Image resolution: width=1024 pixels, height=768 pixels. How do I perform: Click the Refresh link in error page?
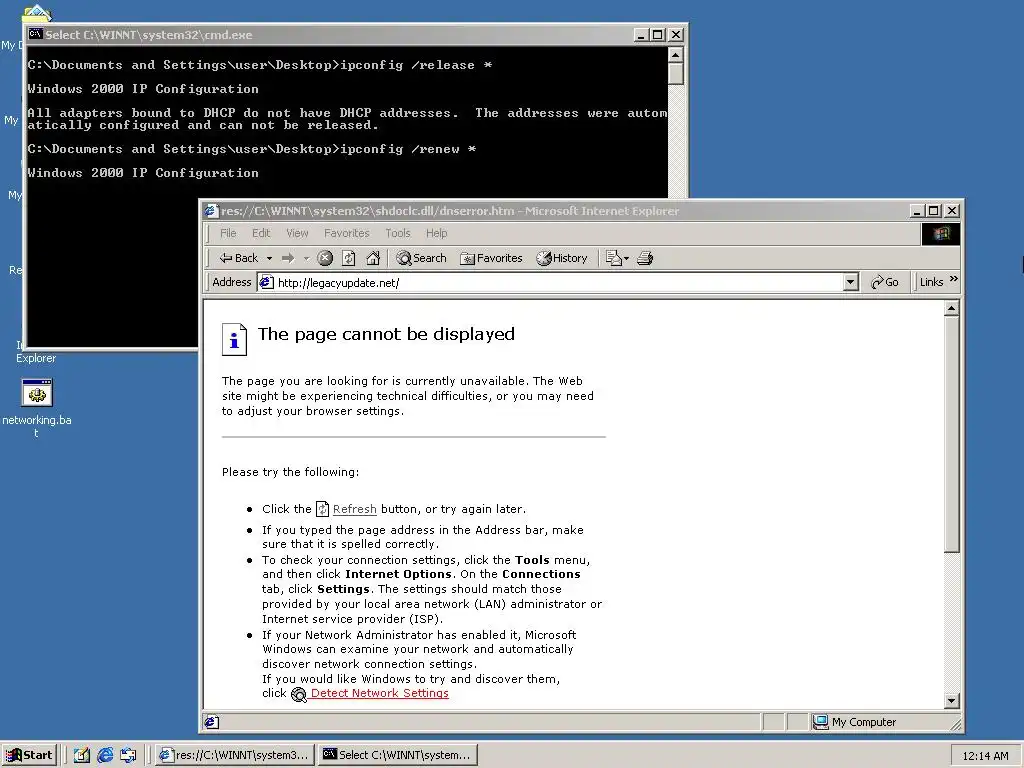[355, 509]
